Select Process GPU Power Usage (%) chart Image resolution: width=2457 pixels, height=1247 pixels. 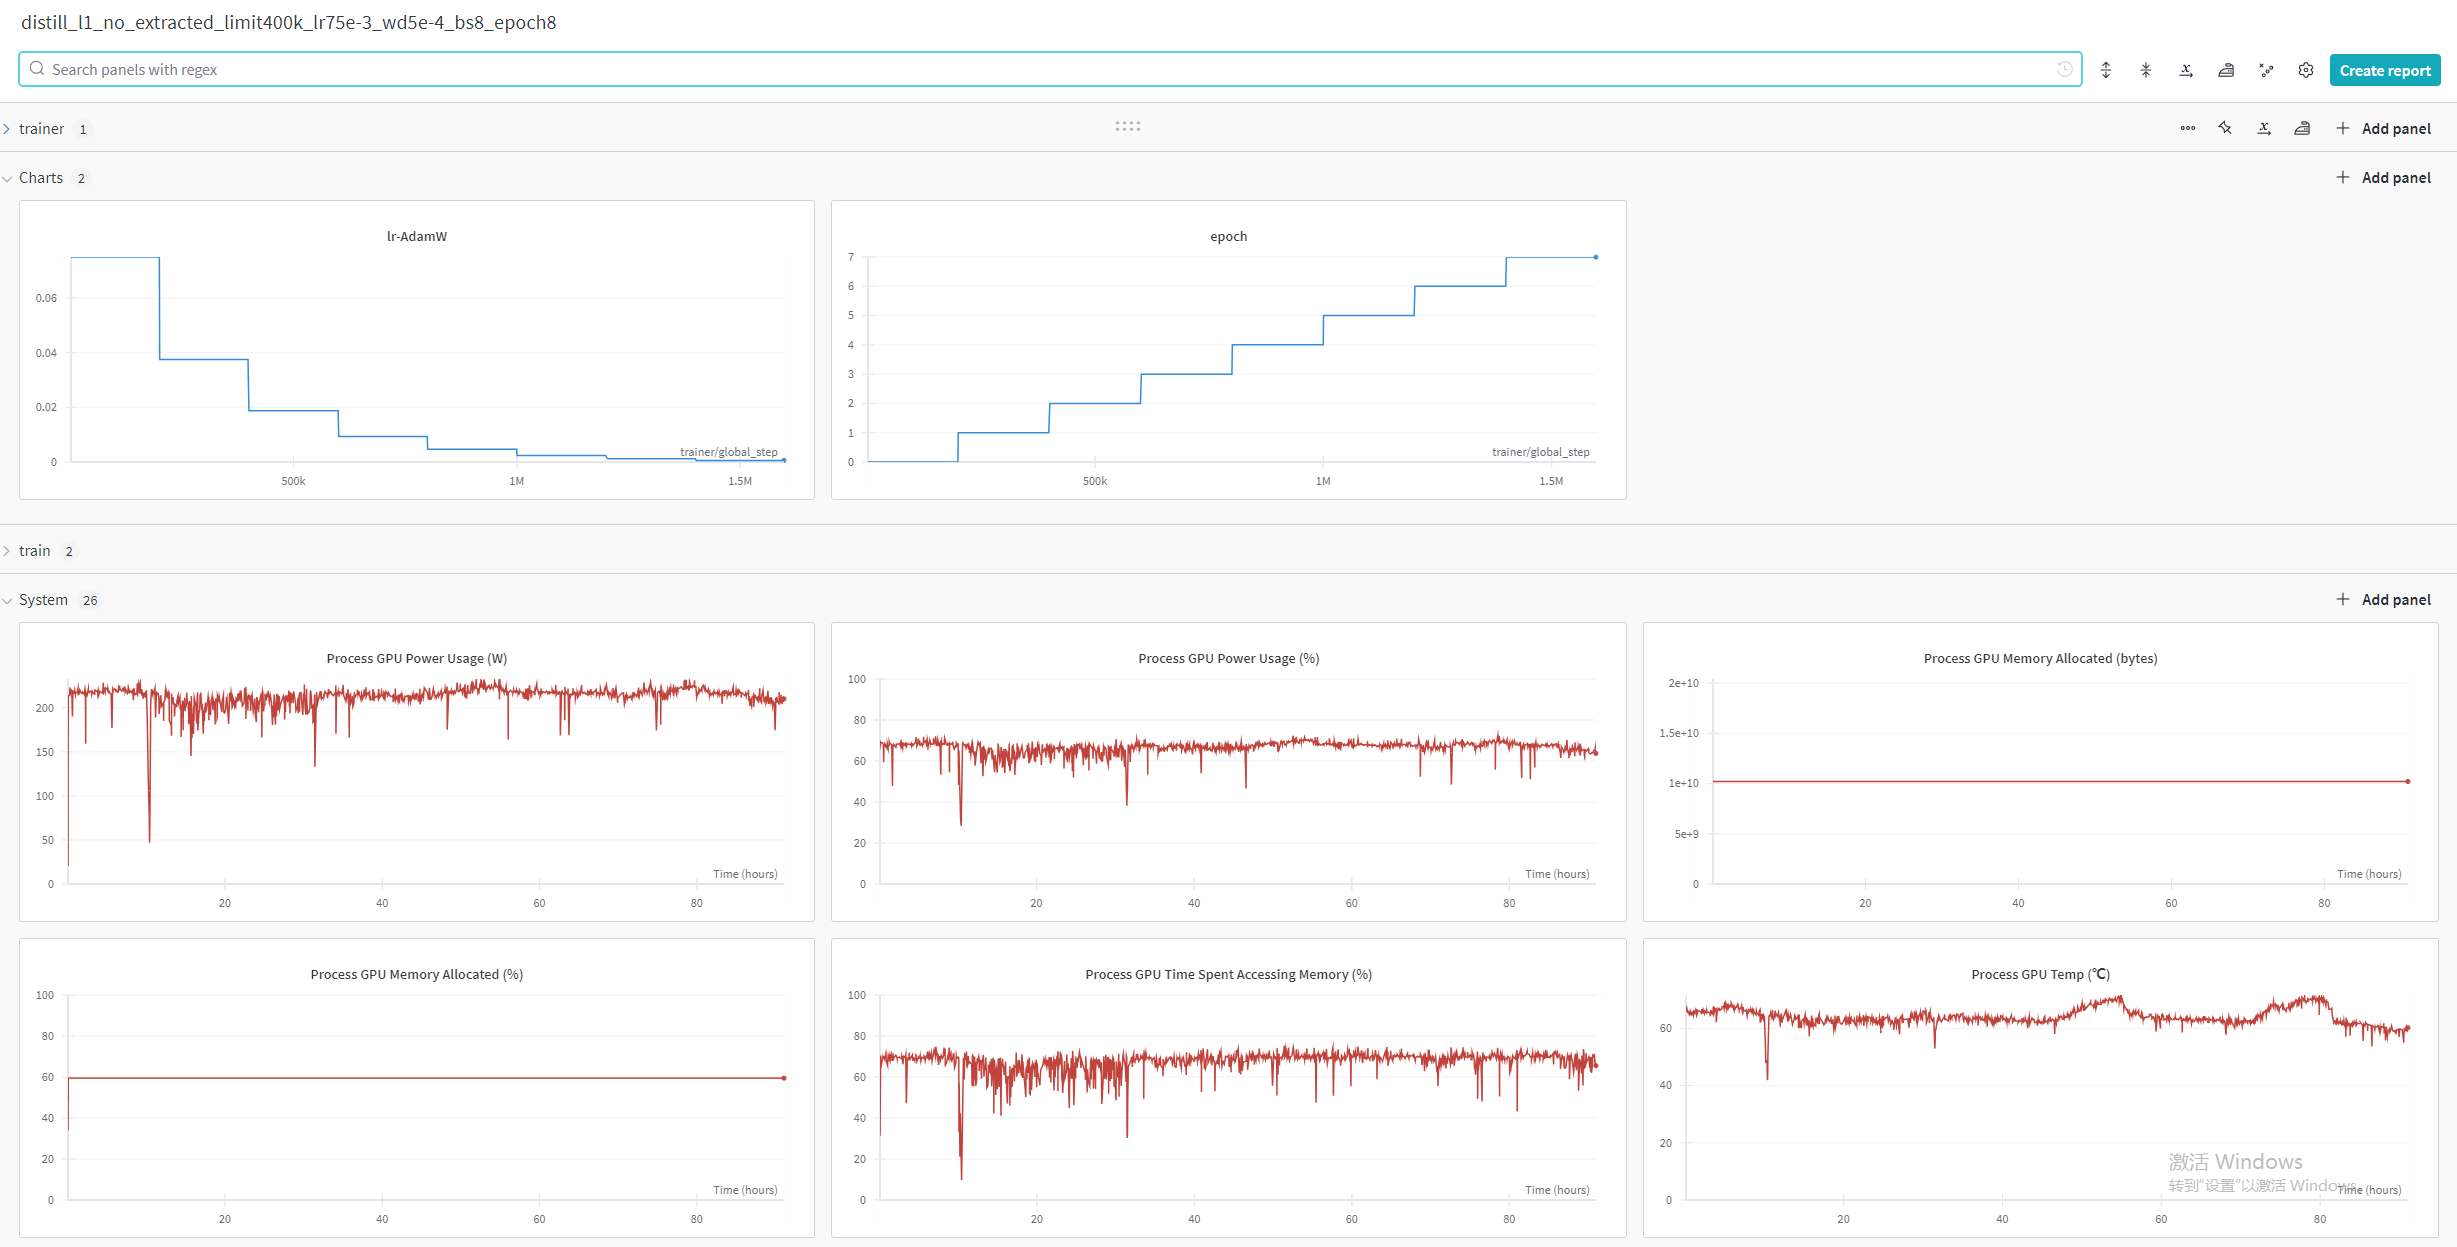tap(1229, 772)
